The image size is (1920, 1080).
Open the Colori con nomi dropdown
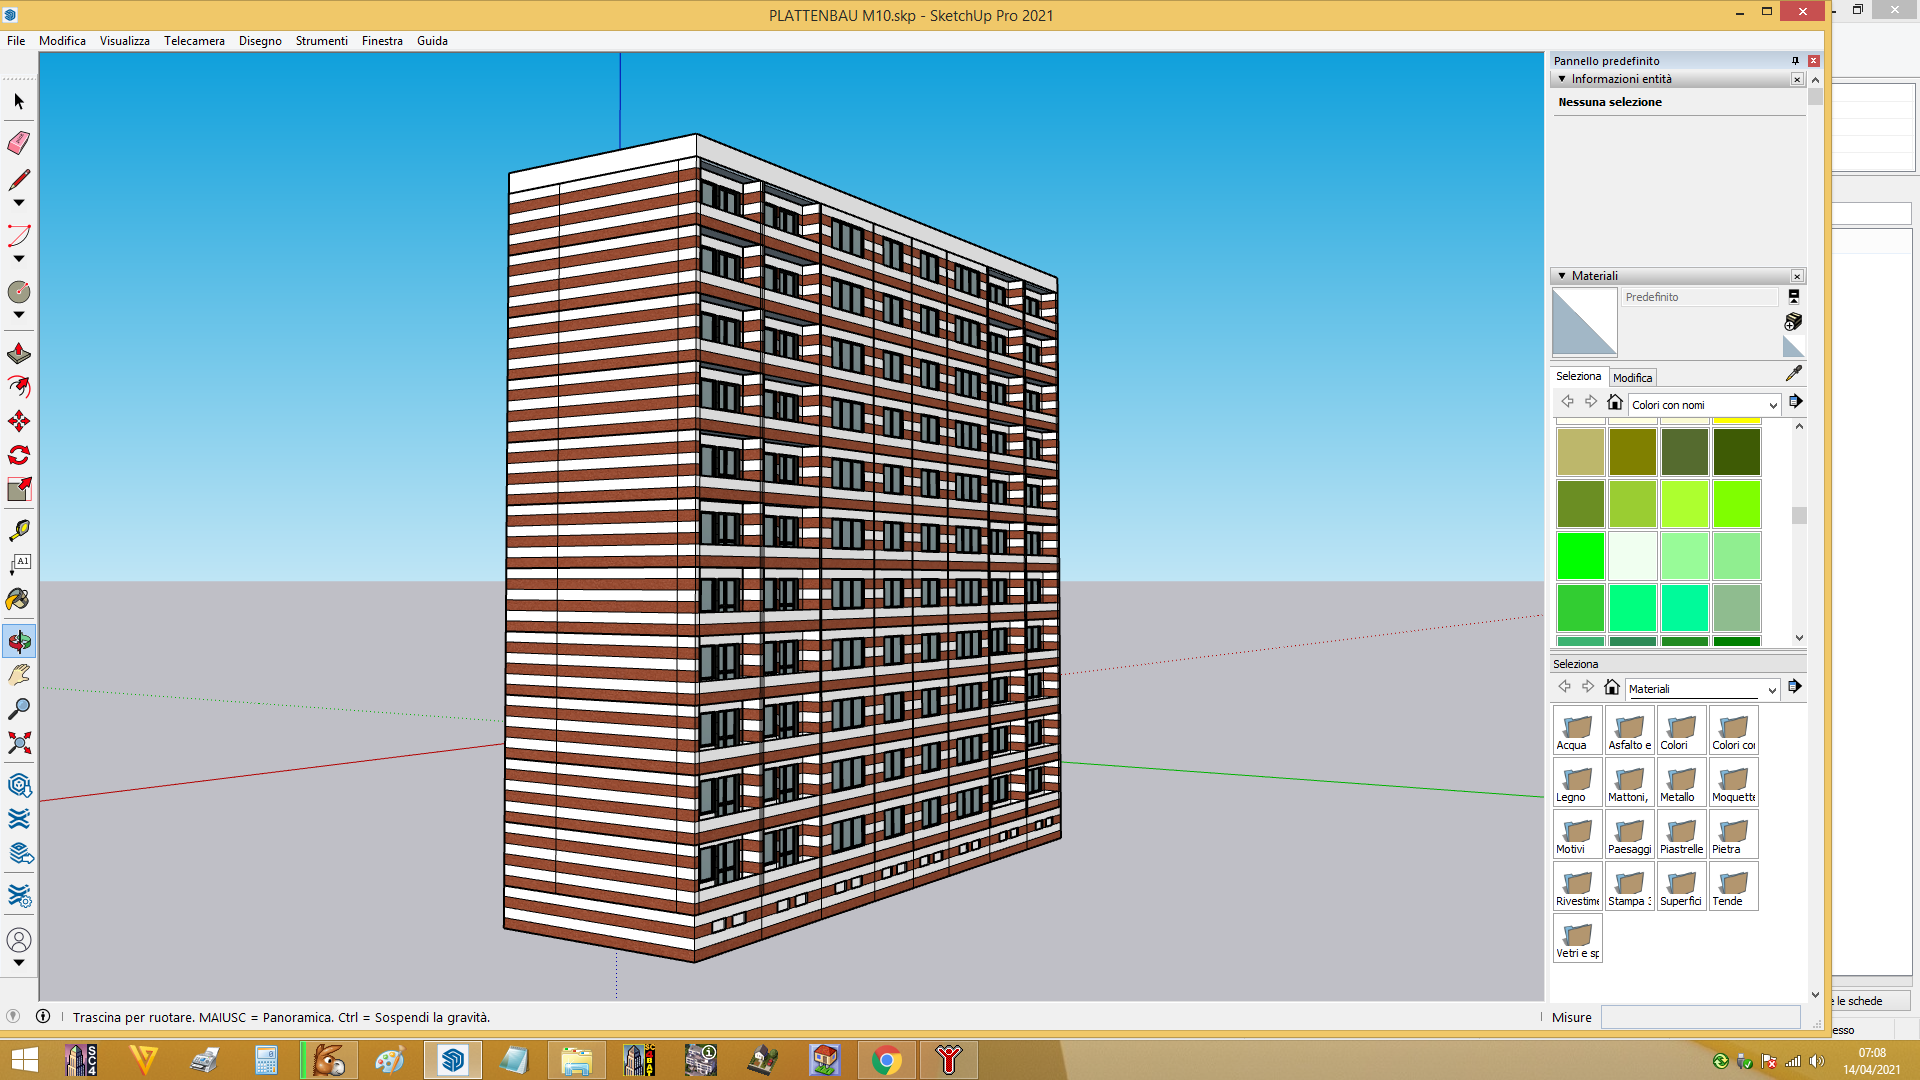(x=1704, y=405)
